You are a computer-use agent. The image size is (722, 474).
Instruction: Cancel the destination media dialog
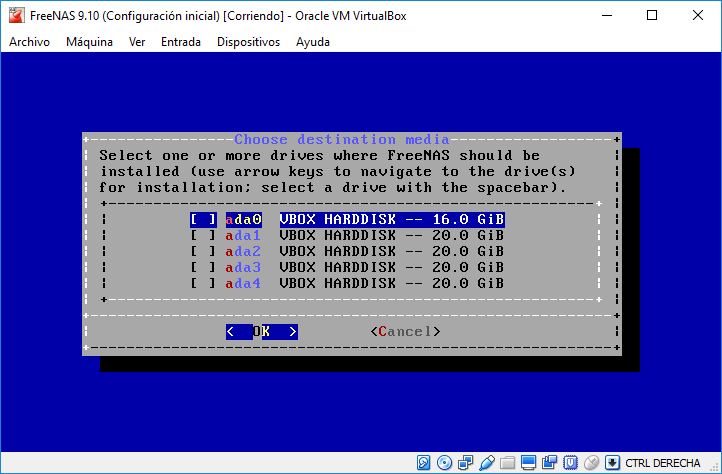click(x=405, y=332)
